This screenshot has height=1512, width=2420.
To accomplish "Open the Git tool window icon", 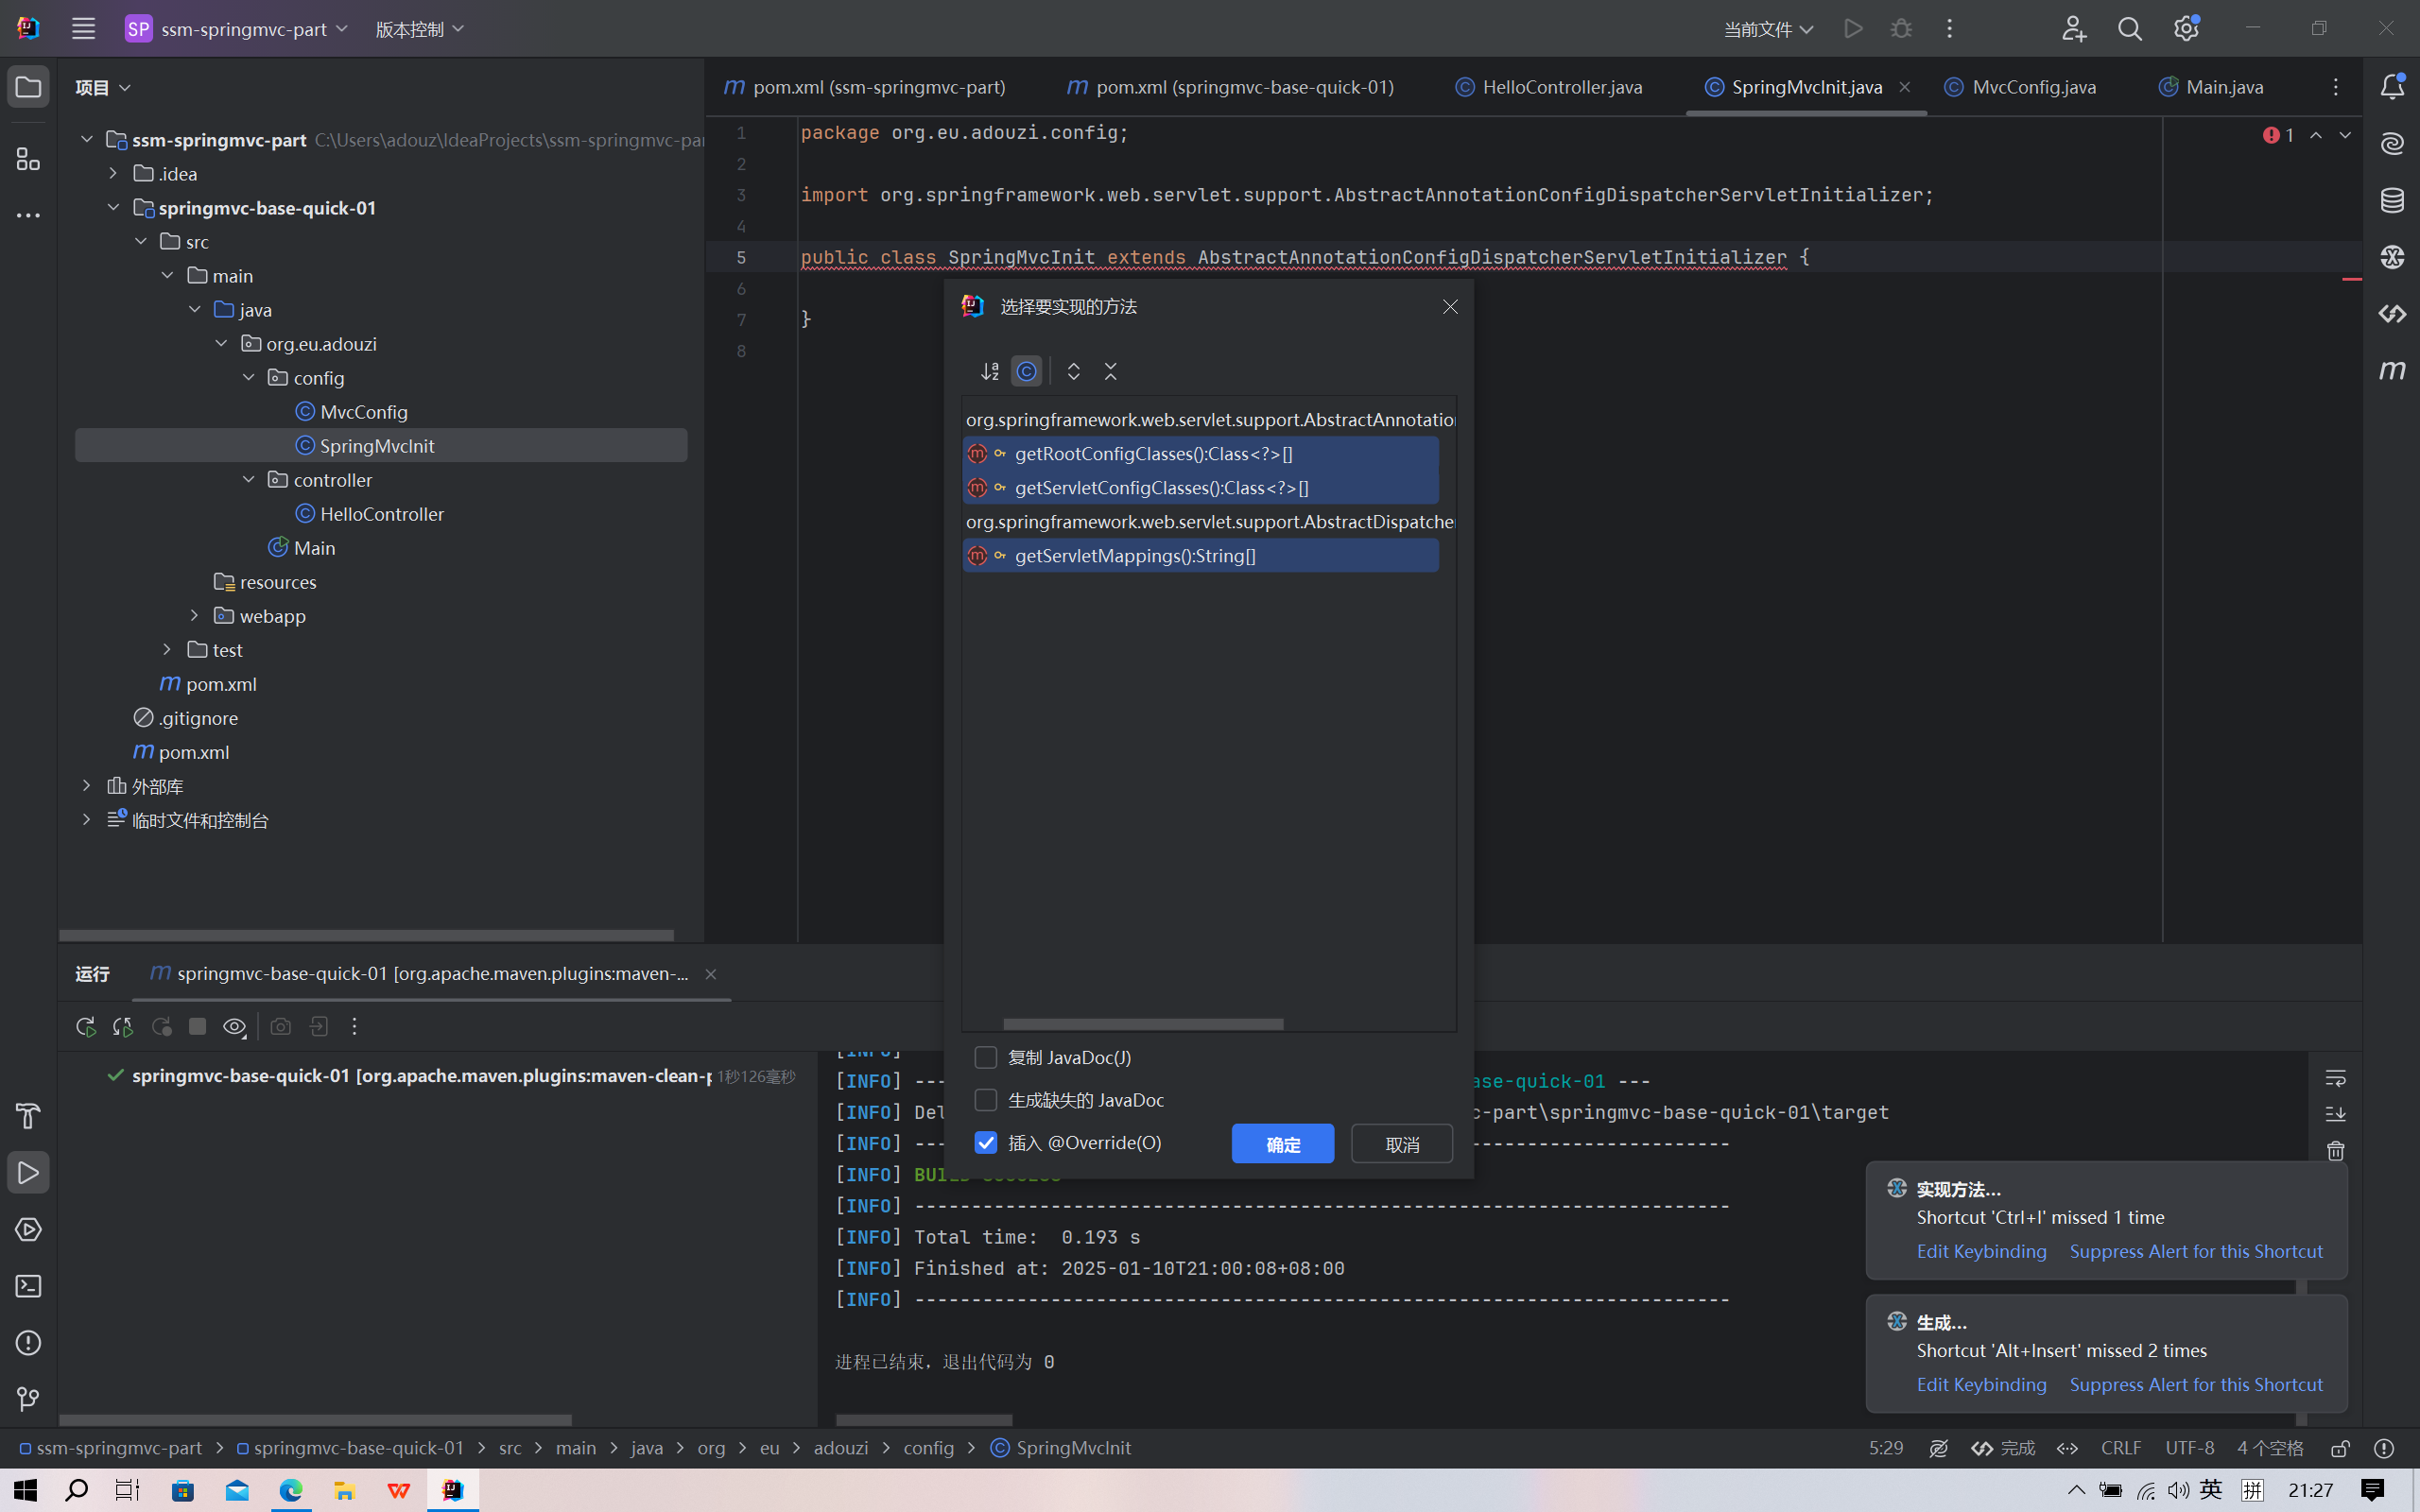I will pos(28,1398).
